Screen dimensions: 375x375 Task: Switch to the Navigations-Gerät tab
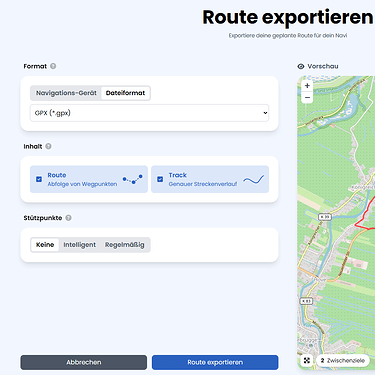click(66, 93)
